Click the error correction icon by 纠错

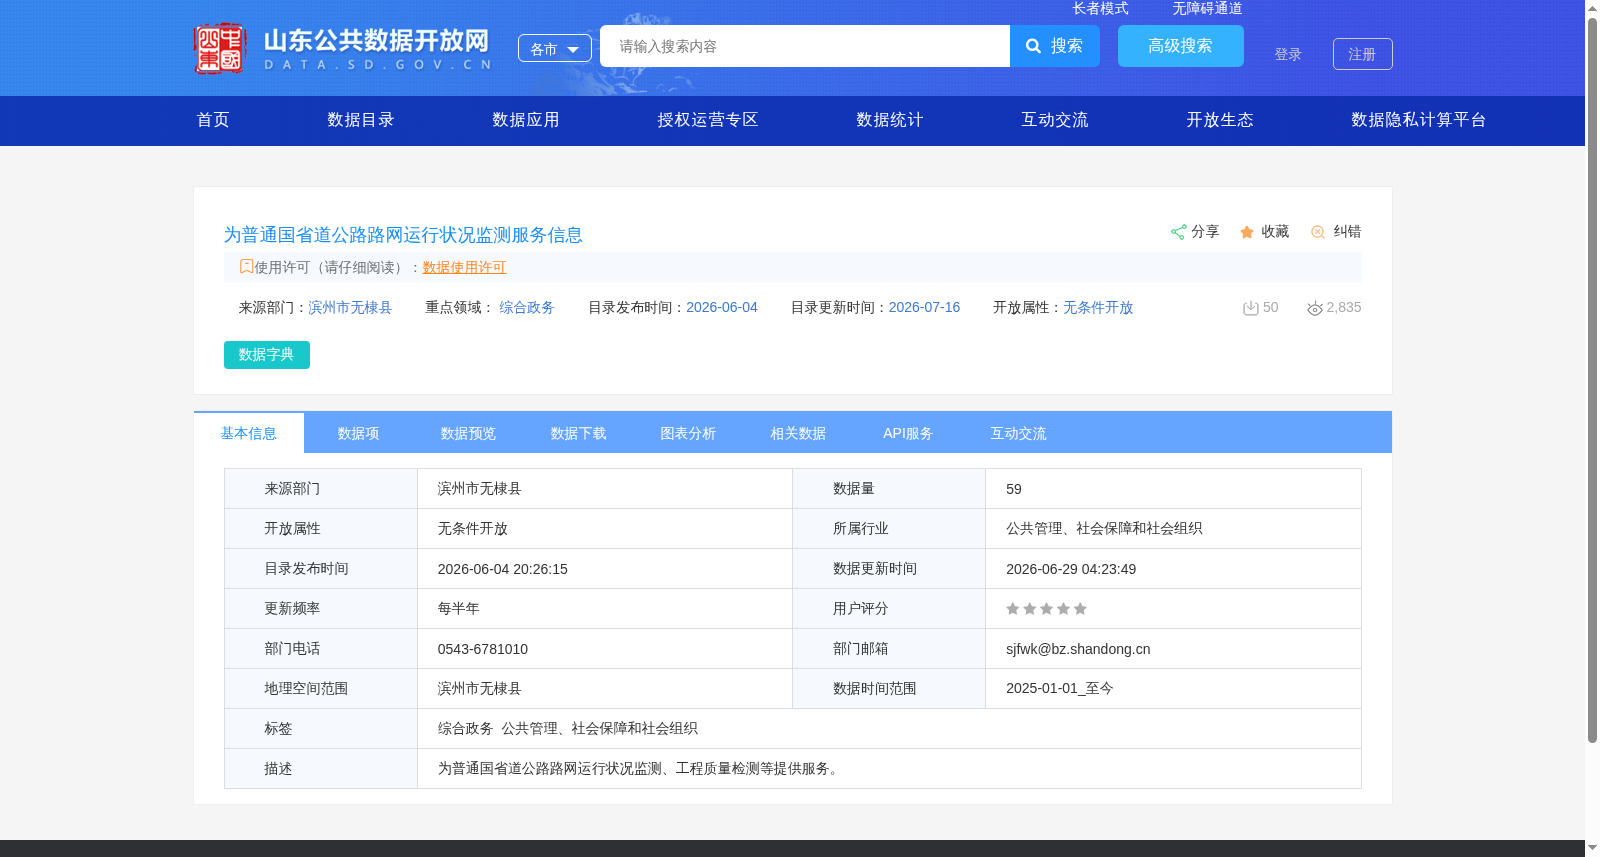tap(1318, 232)
